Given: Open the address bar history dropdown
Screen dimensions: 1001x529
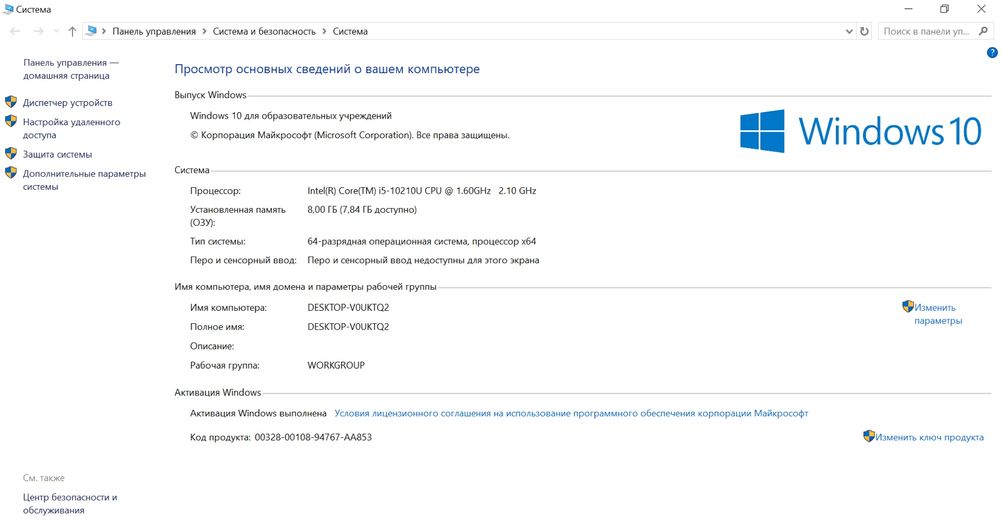Looking at the screenshot, I should [x=849, y=31].
